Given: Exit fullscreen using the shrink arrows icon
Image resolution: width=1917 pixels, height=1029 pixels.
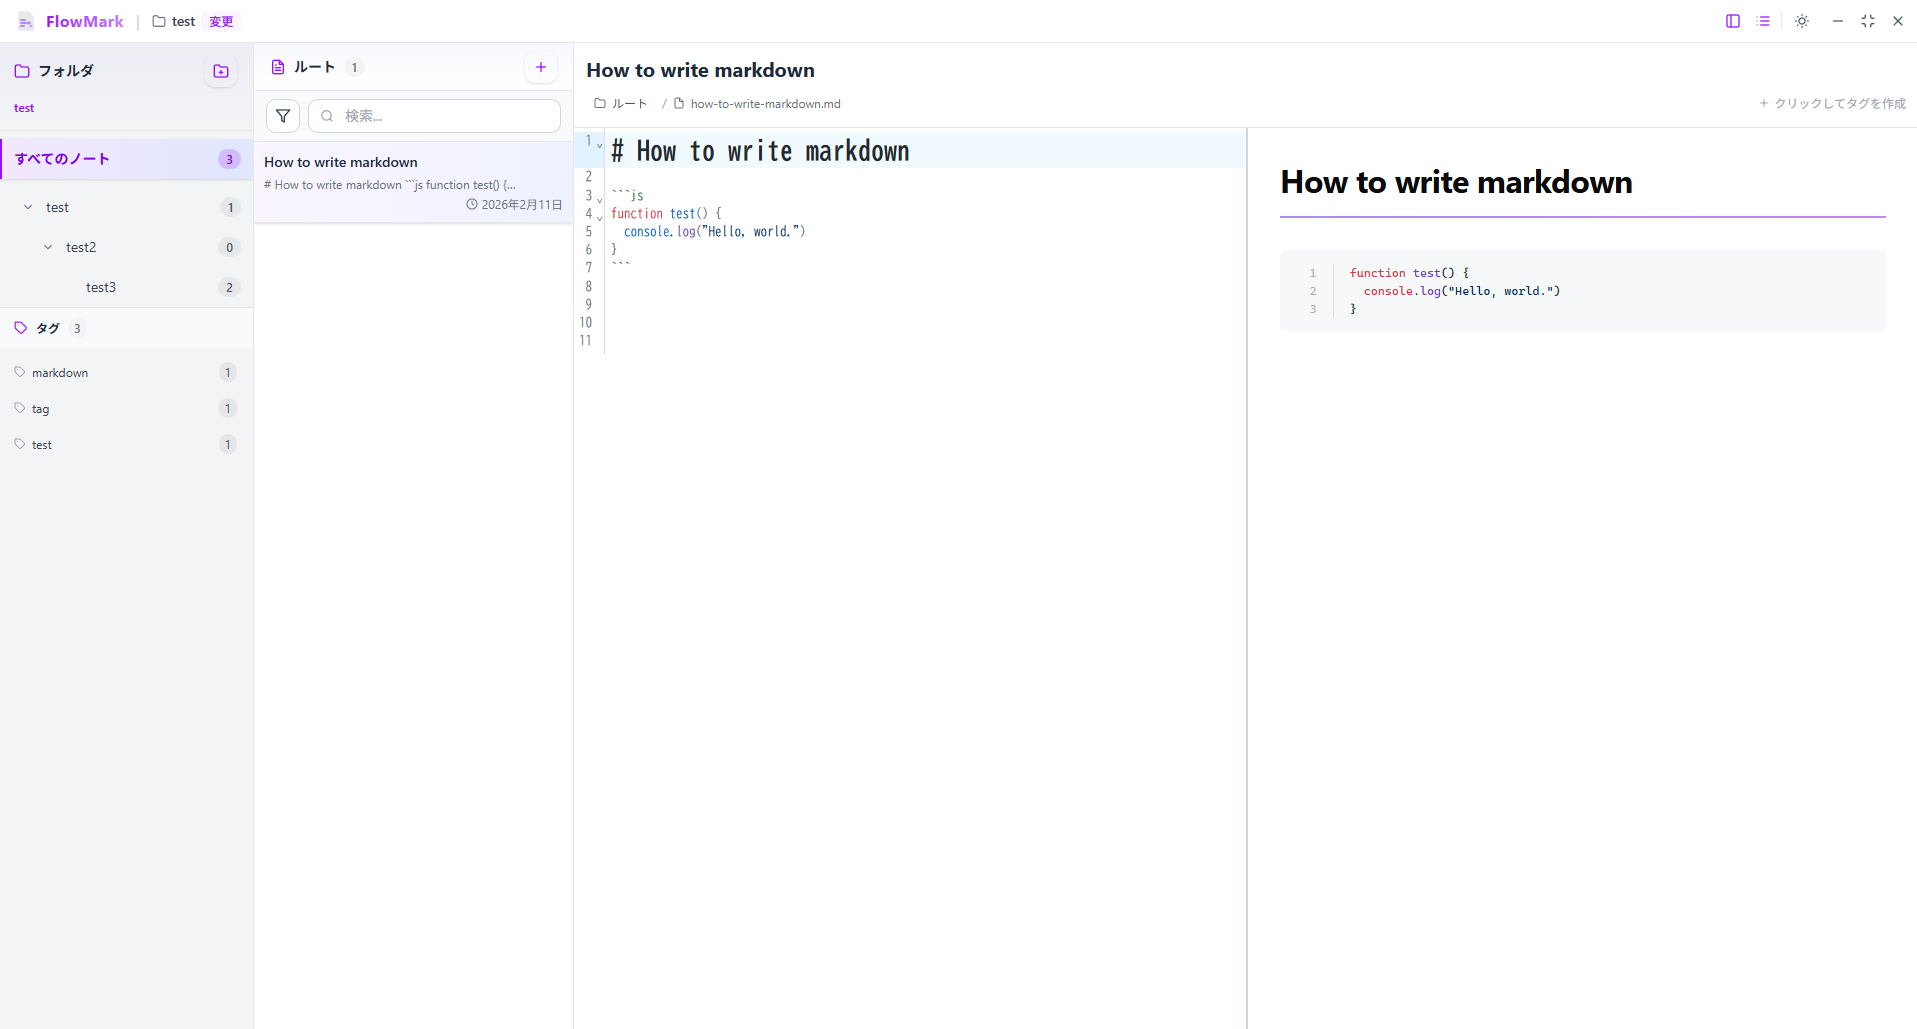Looking at the screenshot, I should click(x=1868, y=21).
